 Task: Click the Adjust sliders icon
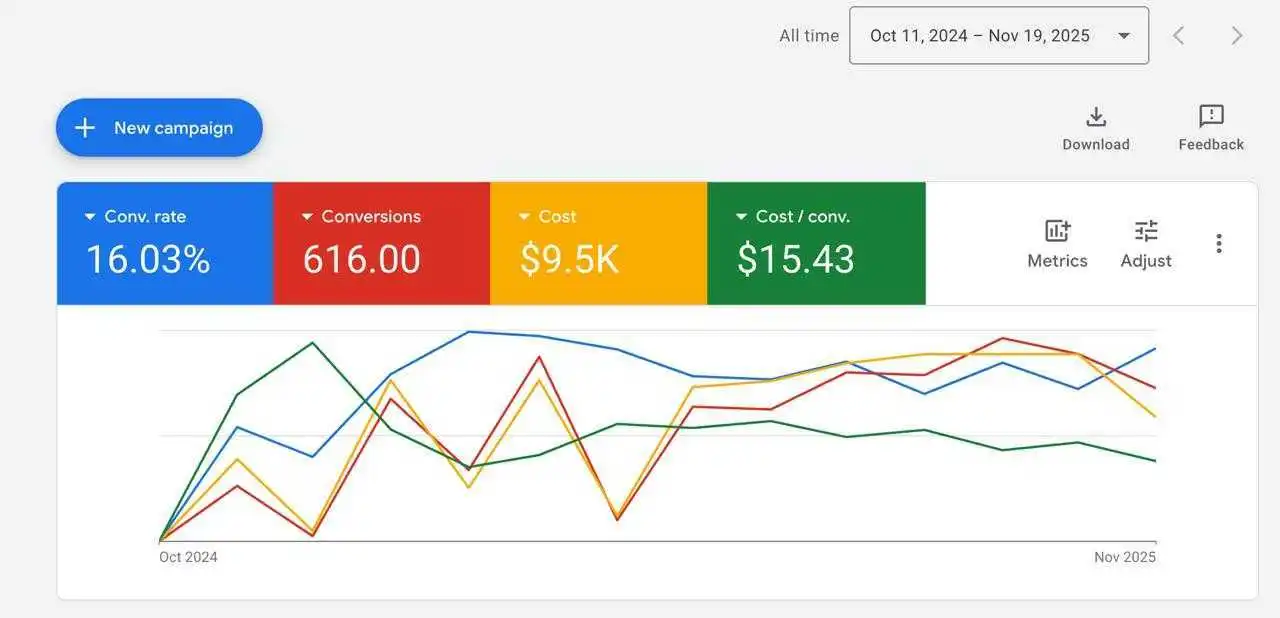[x=1146, y=231]
